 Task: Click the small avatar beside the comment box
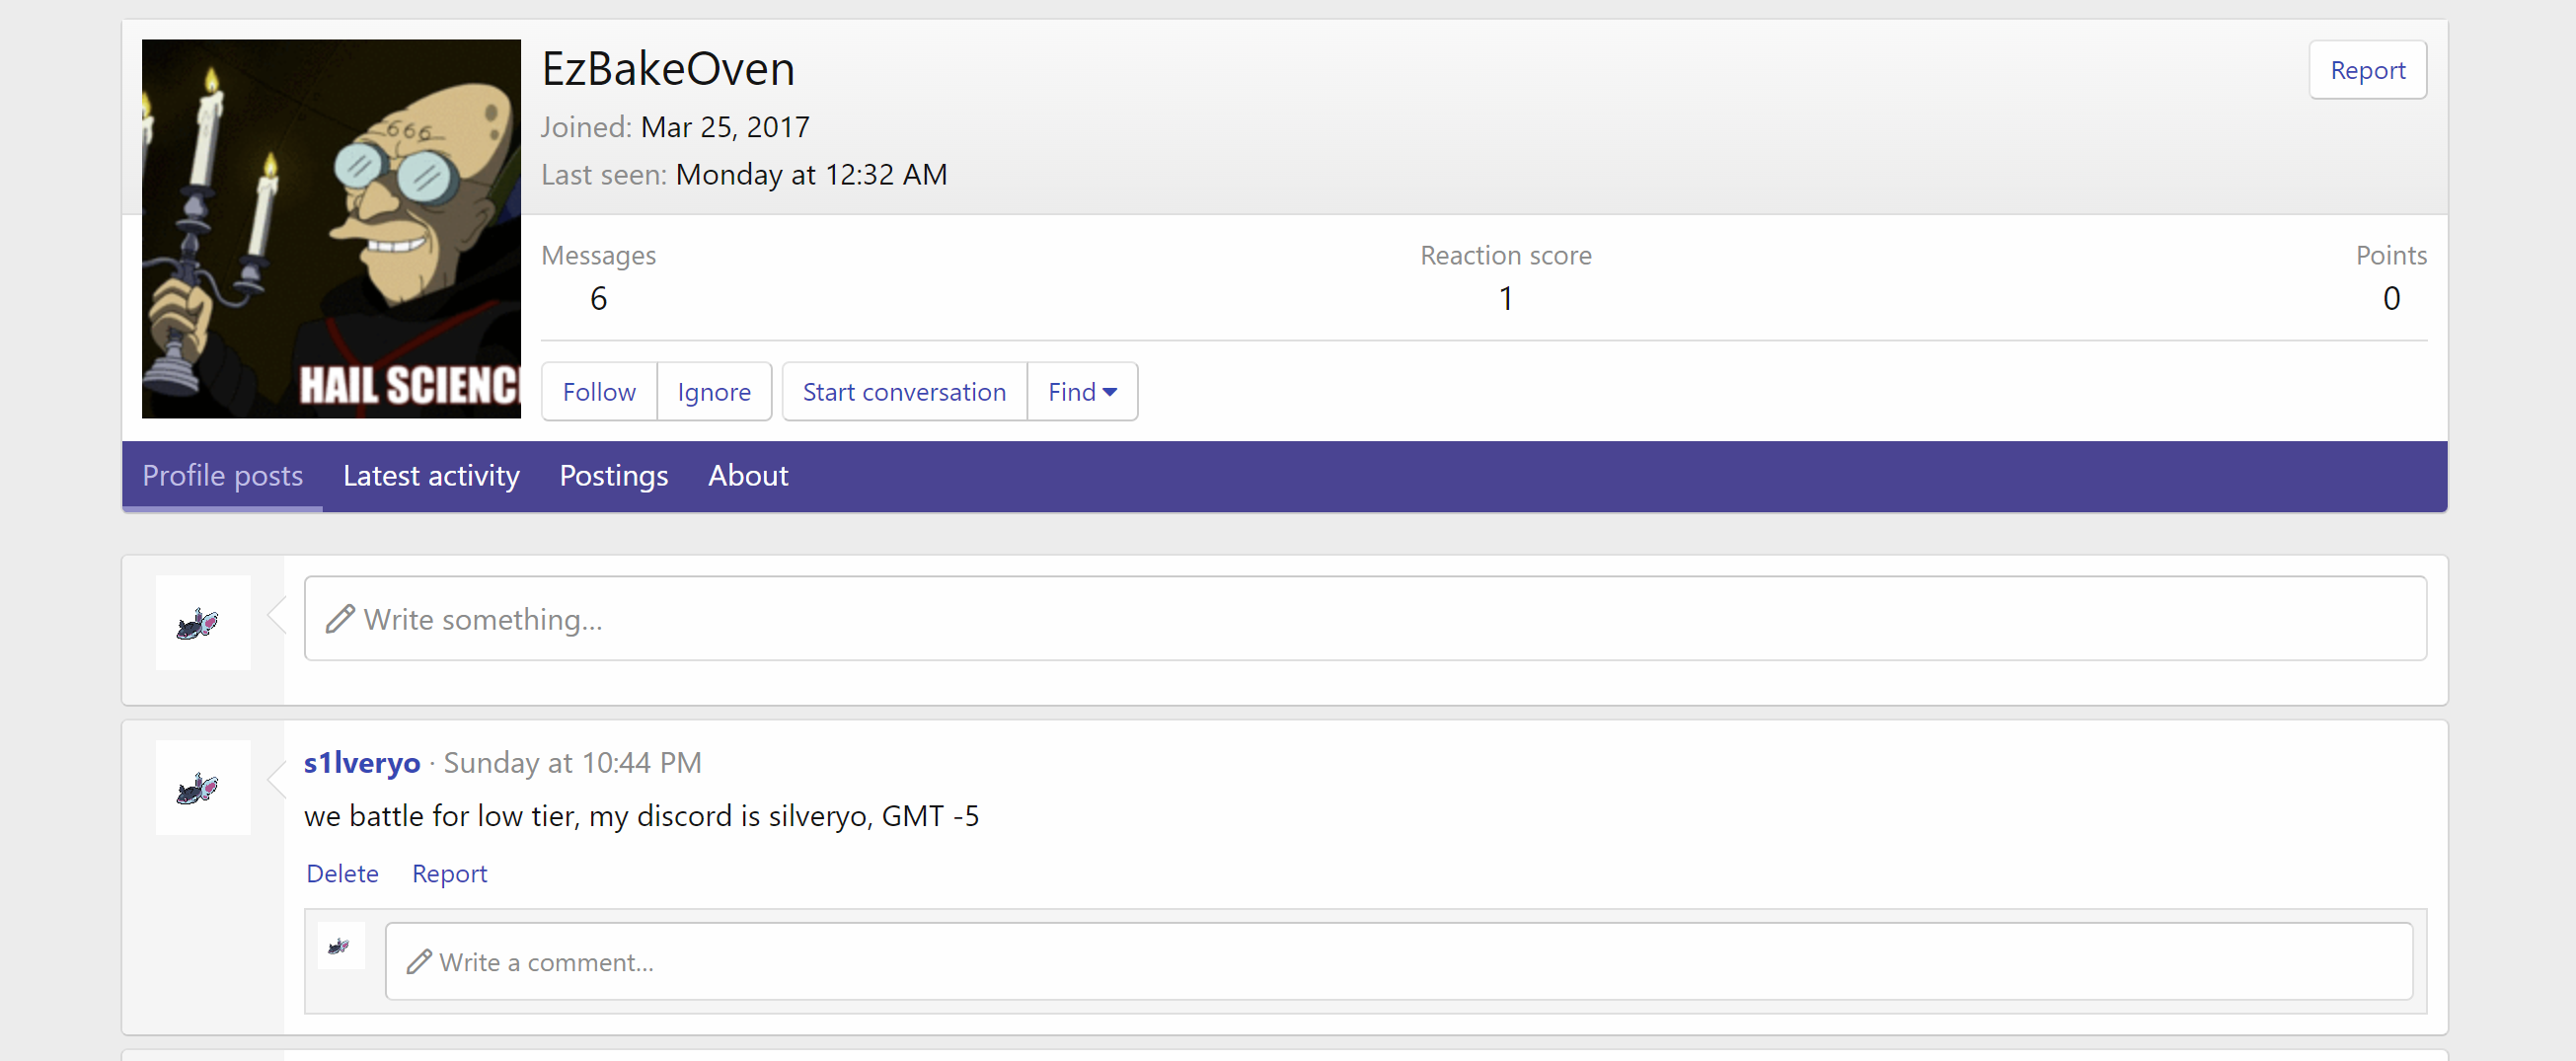(341, 945)
